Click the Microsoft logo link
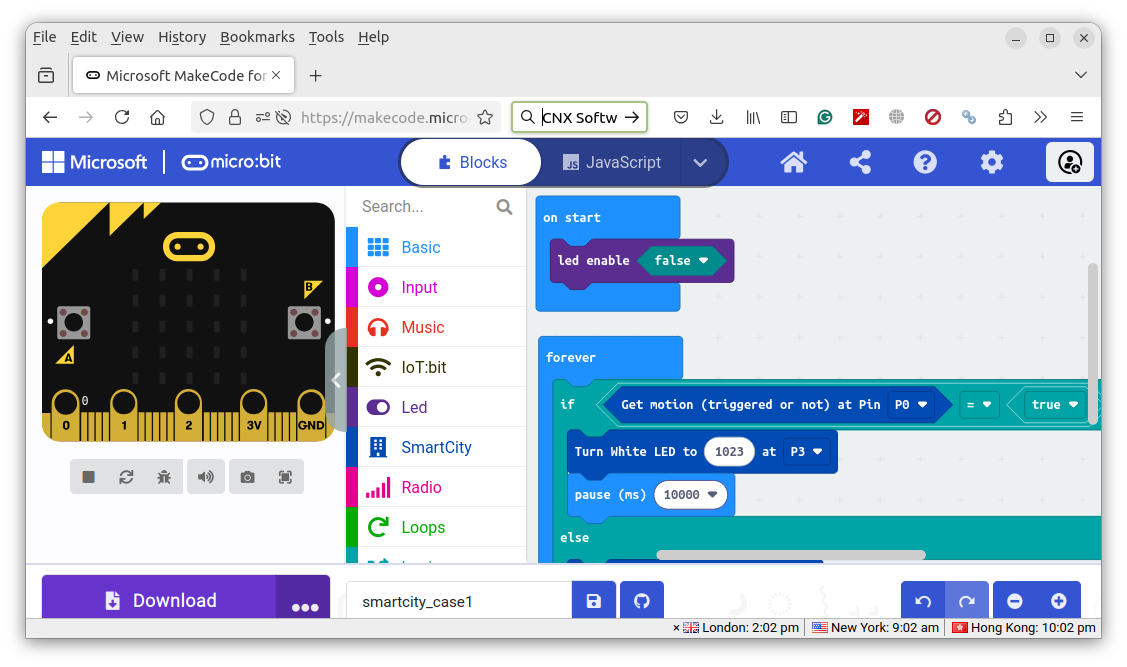The image size is (1127, 667). point(94,162)
